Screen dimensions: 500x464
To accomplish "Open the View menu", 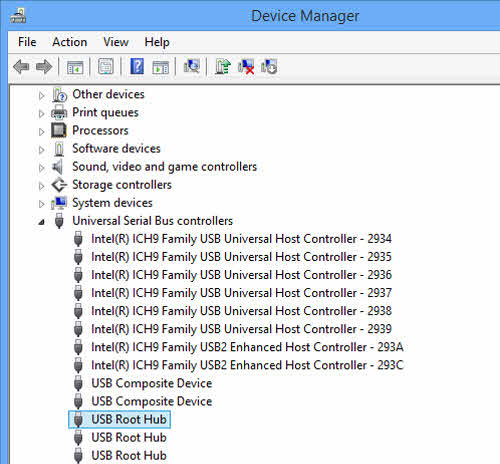I will point(116,42).
